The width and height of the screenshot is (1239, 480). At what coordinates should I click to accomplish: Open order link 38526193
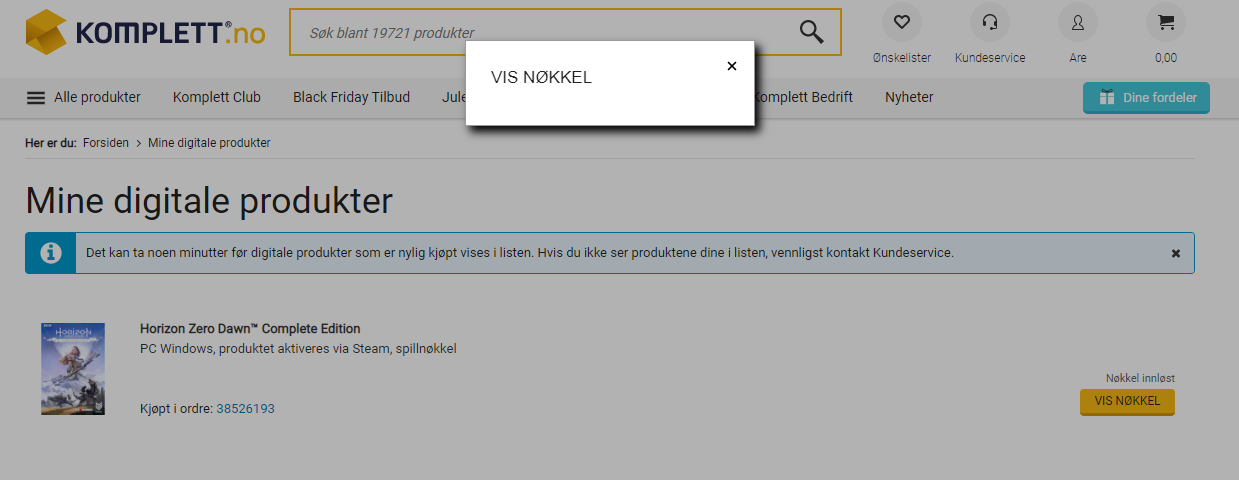click(x=245, y=409)
